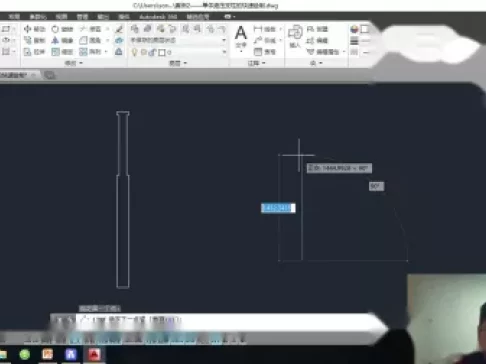
Task: Toggle the layer on/off lightbulb
Action: [134, 52]
